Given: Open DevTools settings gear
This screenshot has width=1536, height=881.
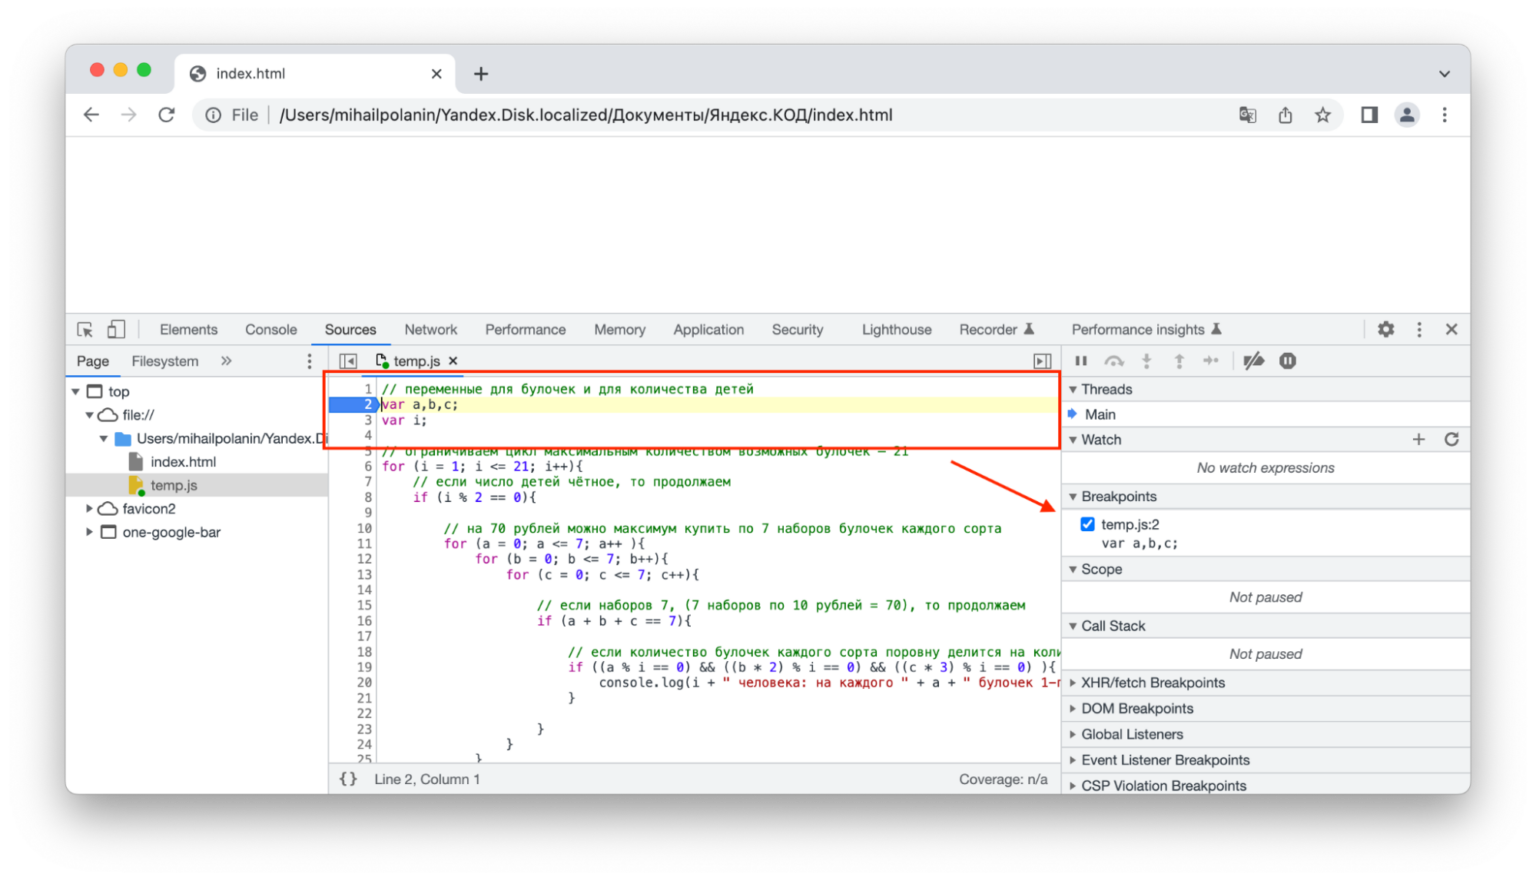Looking at the screenshot, I should tap(1386, 329).
